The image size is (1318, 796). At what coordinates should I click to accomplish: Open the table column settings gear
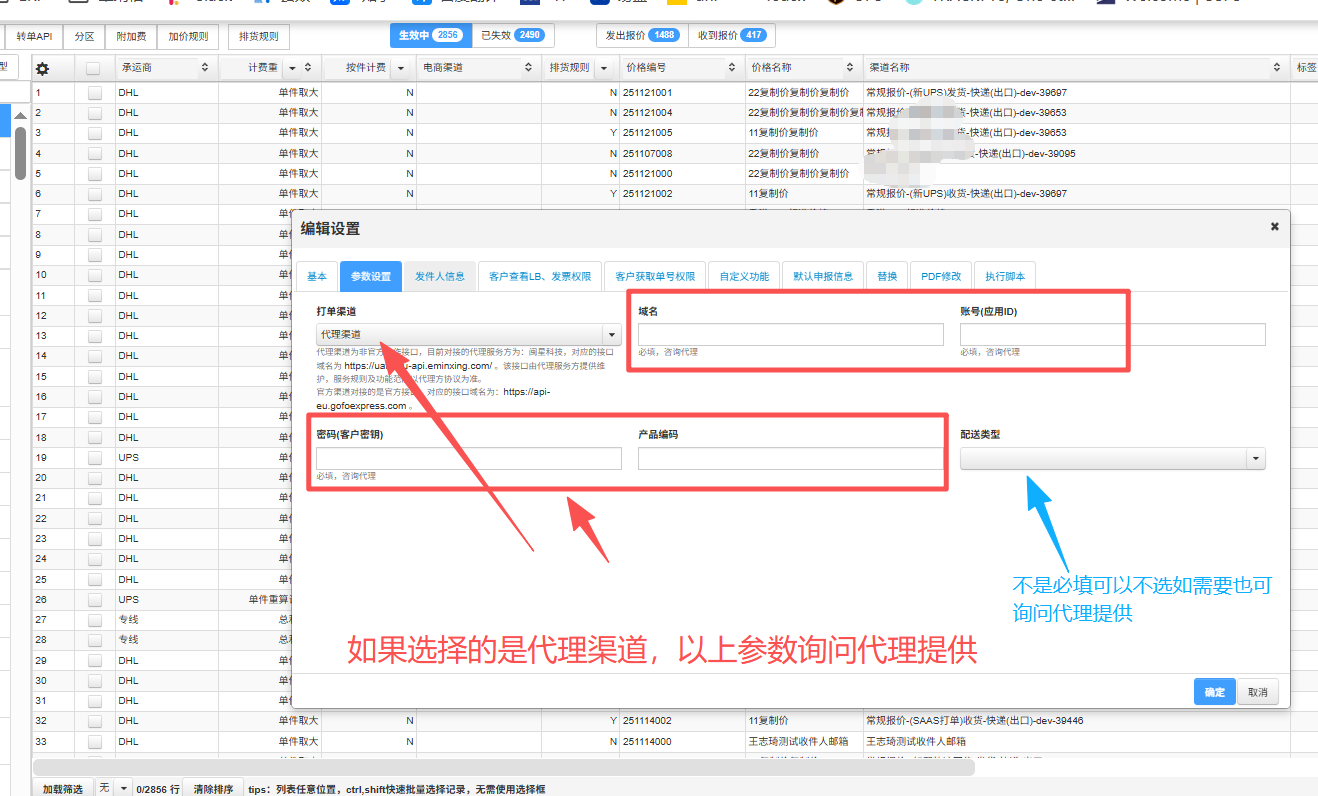pyautogui.click(x=42, y=69)
